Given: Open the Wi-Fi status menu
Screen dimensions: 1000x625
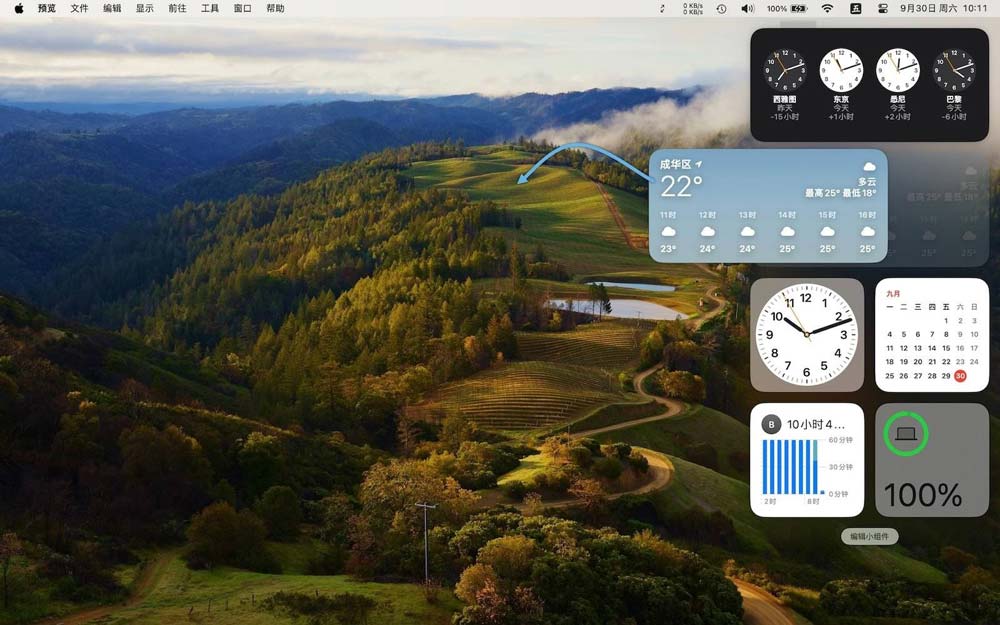Looking at the screenshot, I should 827,8.
